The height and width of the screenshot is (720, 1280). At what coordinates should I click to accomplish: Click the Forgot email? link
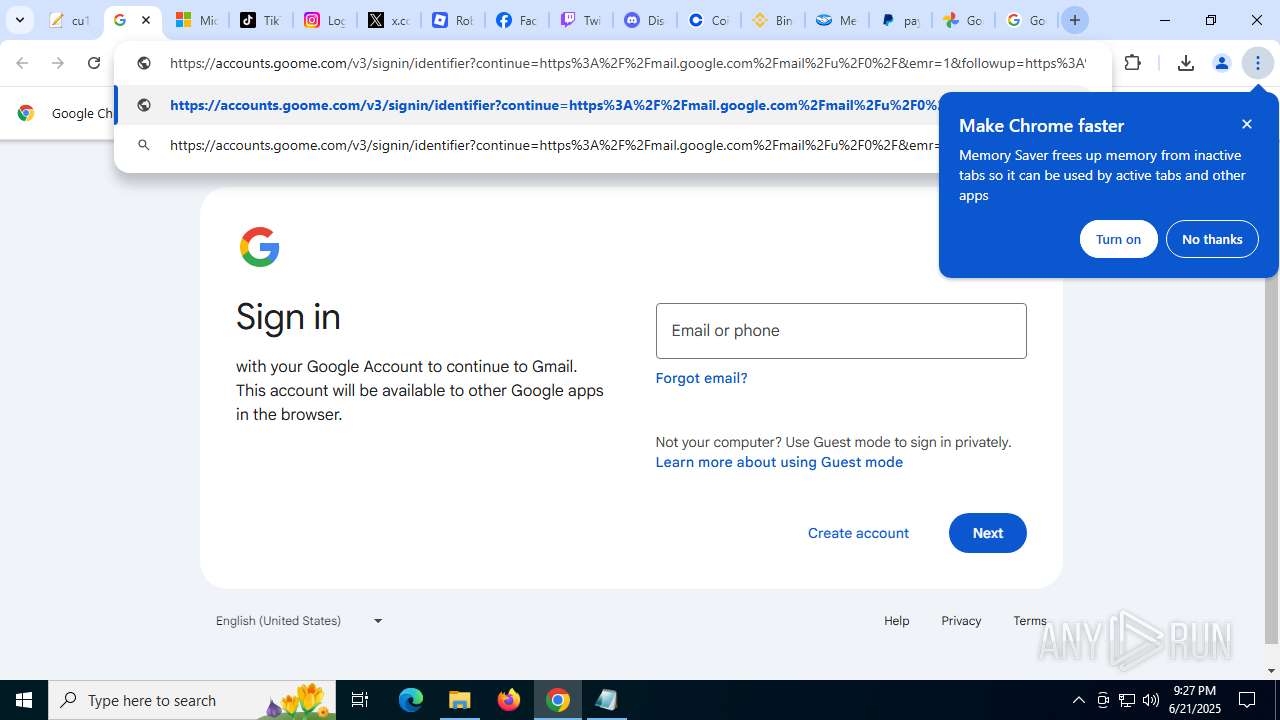702,378
